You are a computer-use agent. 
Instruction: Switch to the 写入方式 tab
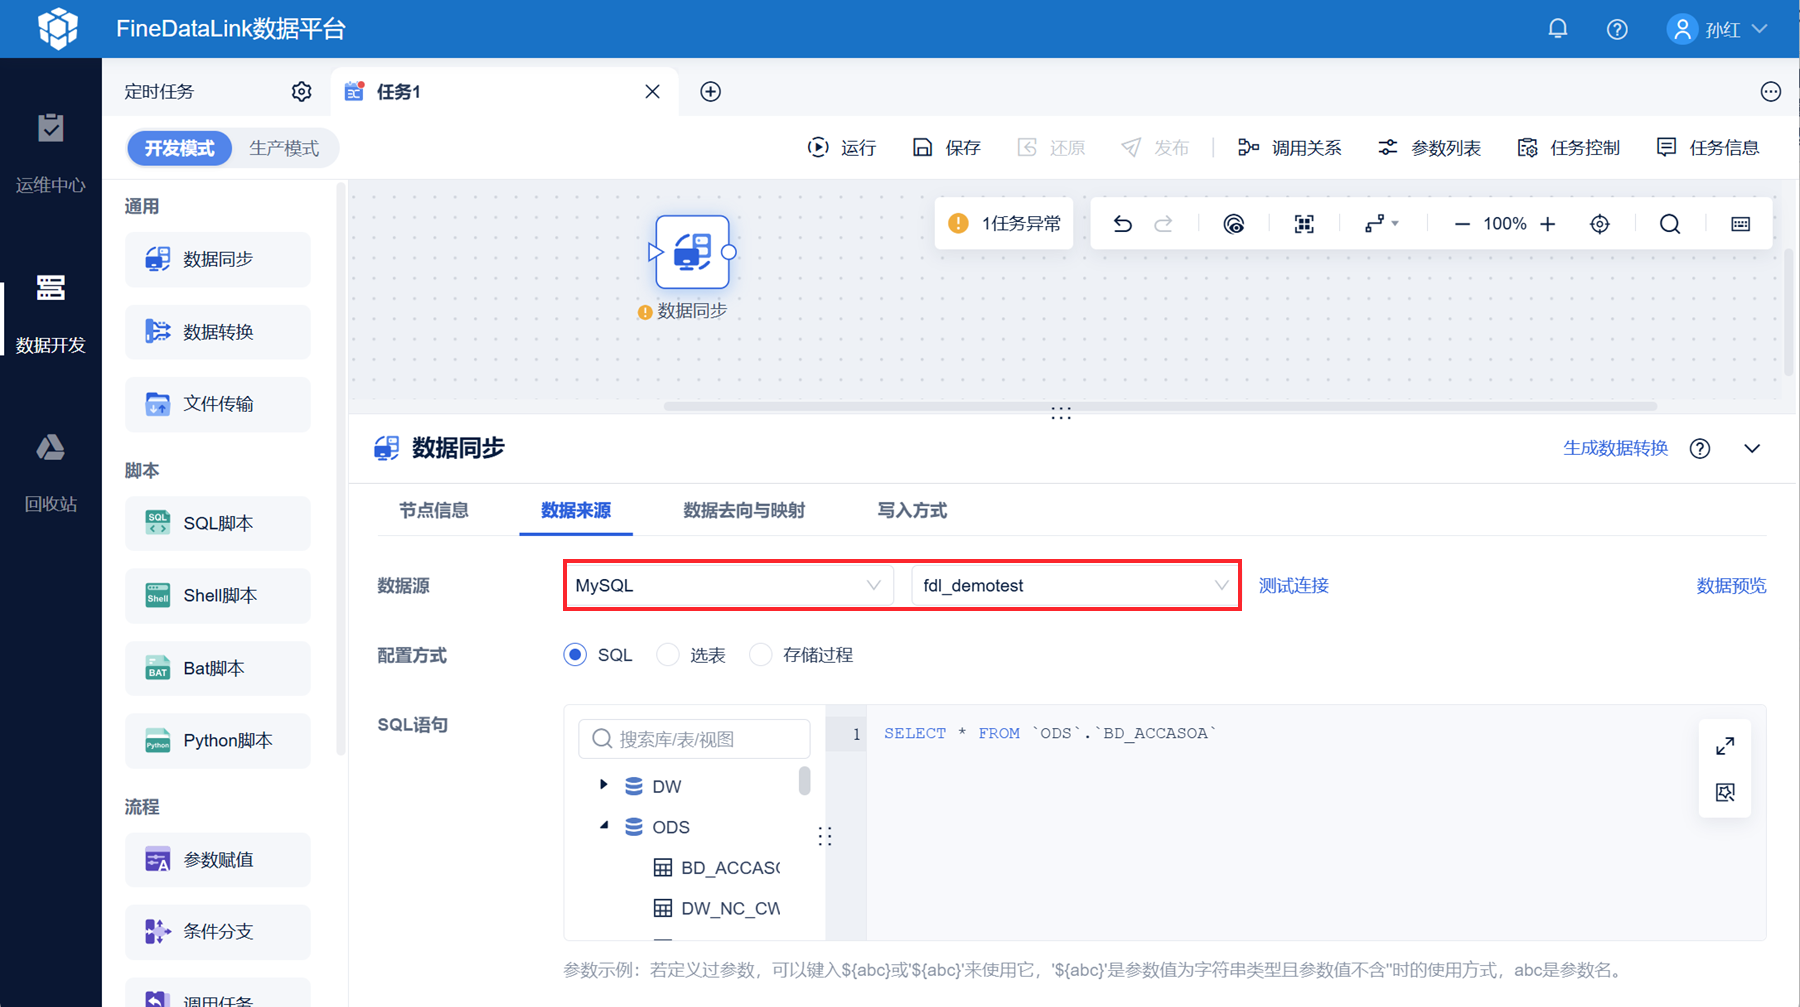pos(912,511)
